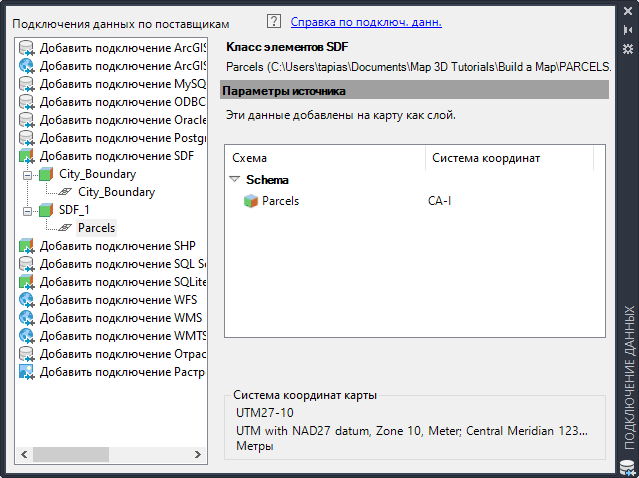Click the WFS connection globe icon
The height and width of the screenshot is (478, 639).
[26, 300]
